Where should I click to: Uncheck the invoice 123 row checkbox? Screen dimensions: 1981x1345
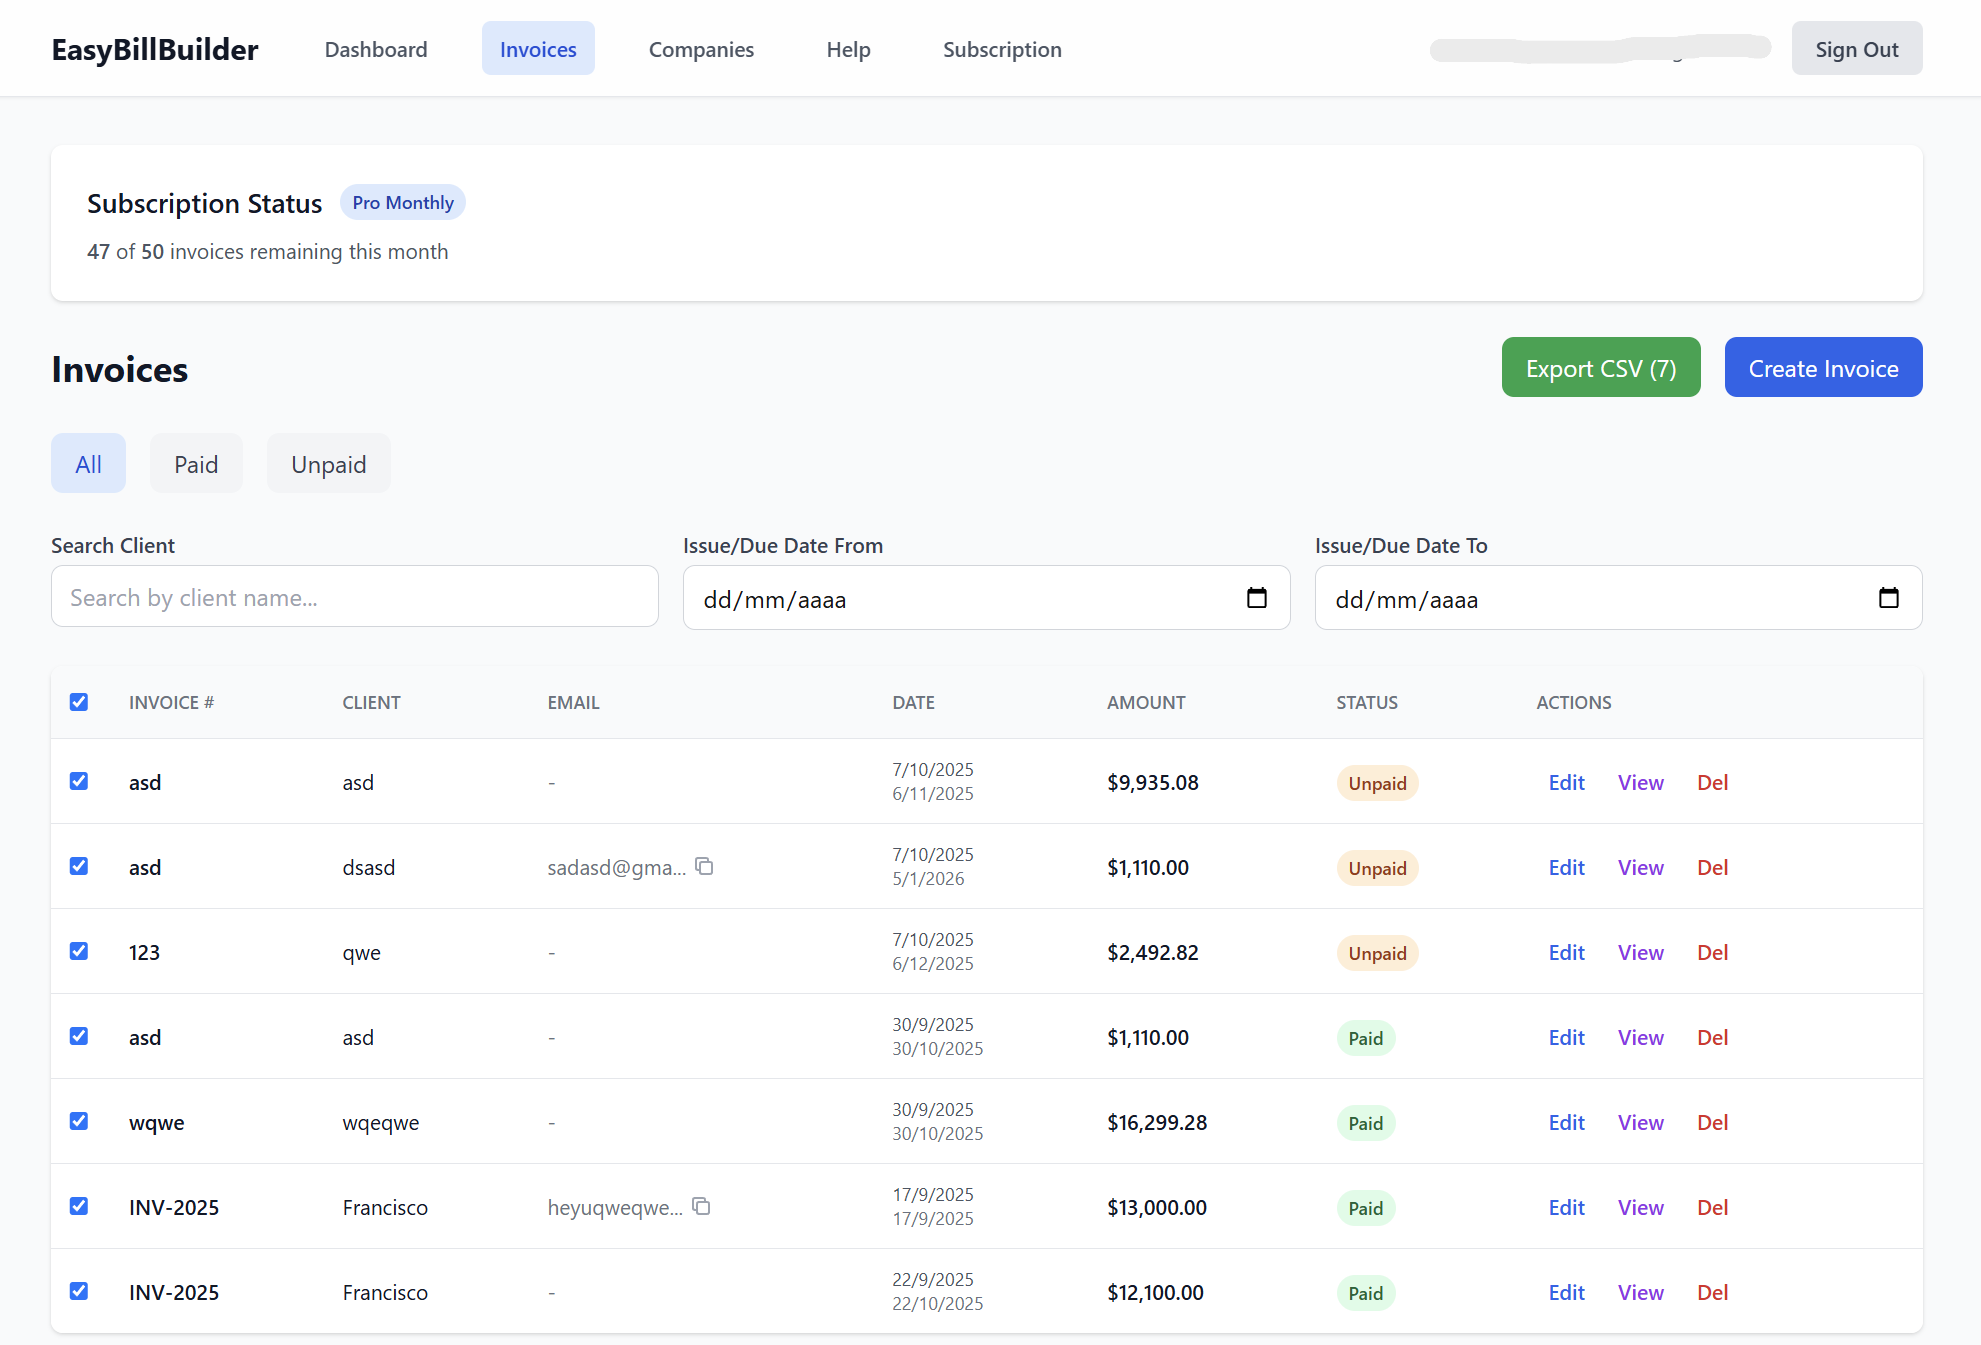point(79,951)
